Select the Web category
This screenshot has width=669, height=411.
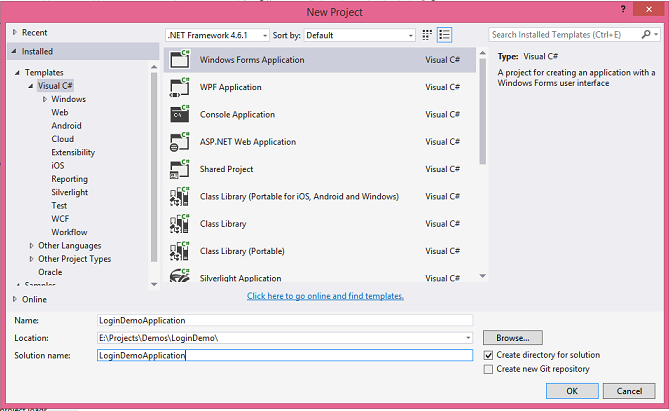(60, 112)
